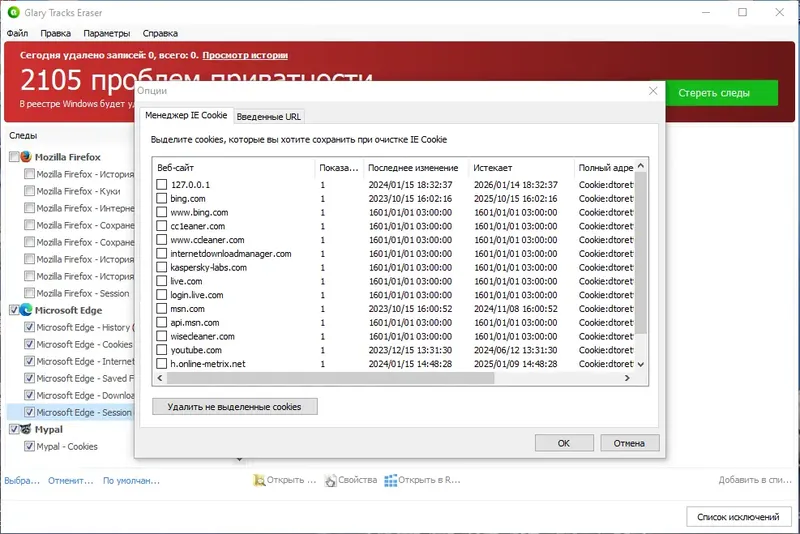Tick the bing.com cookie checkbox
Image resolution: width=800 pixels, height=534 pixels.
pos(162,198)
